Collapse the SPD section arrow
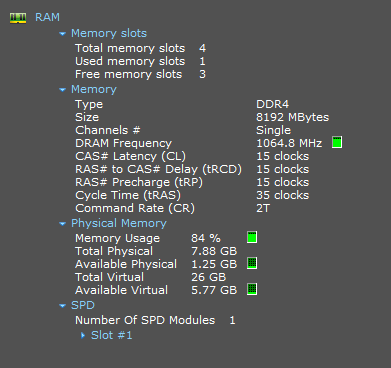 pos(62,306)
